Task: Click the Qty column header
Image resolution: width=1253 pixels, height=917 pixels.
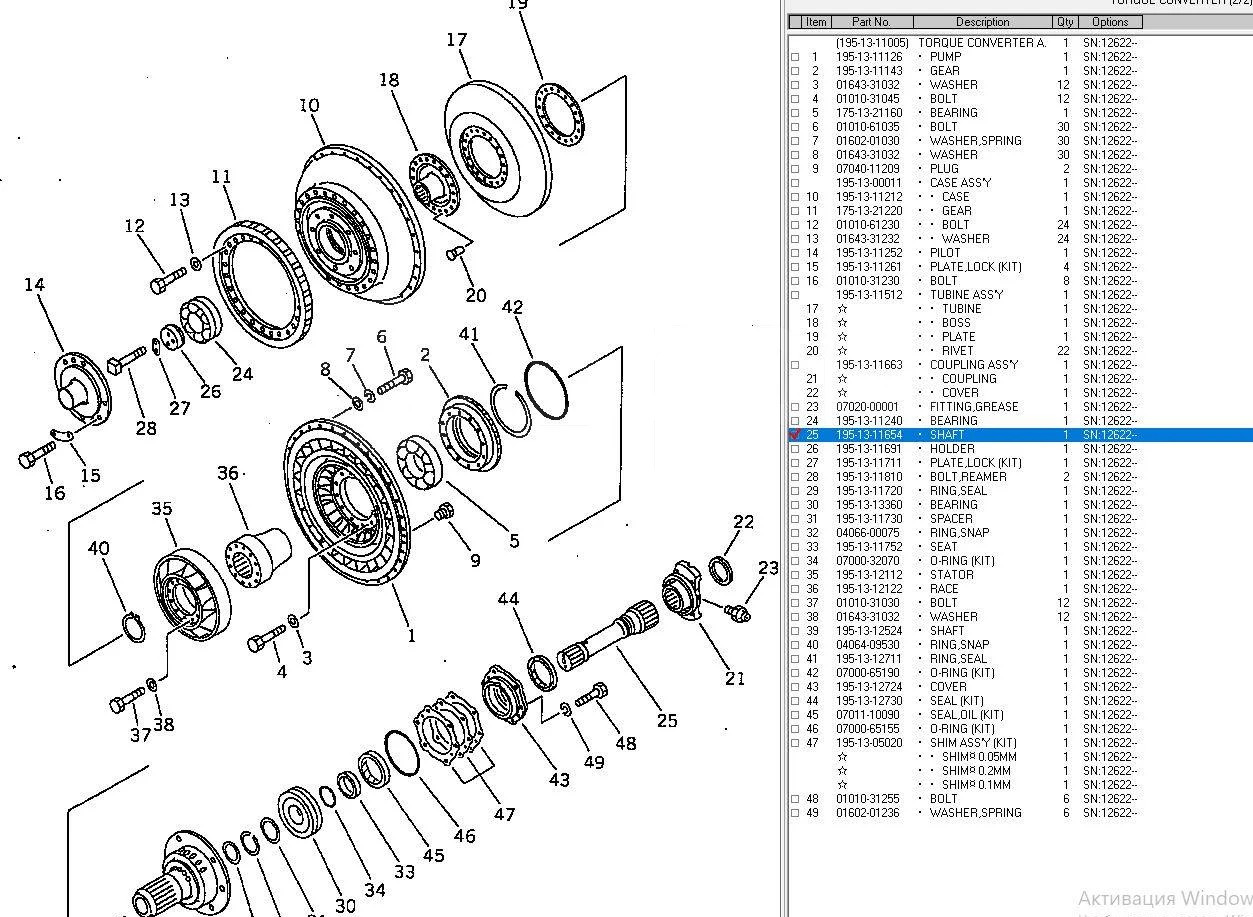Action: tap(1065, 22)
